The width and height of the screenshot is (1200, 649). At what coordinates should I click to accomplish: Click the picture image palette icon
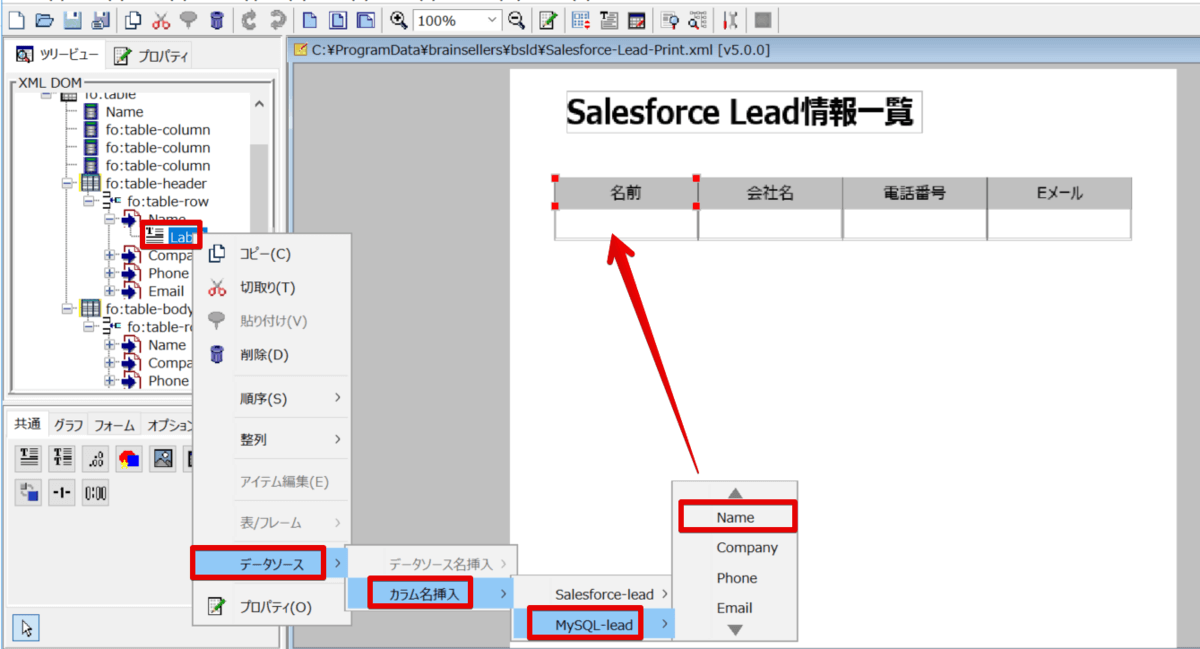pyautogui.click(x=163, y=458)
